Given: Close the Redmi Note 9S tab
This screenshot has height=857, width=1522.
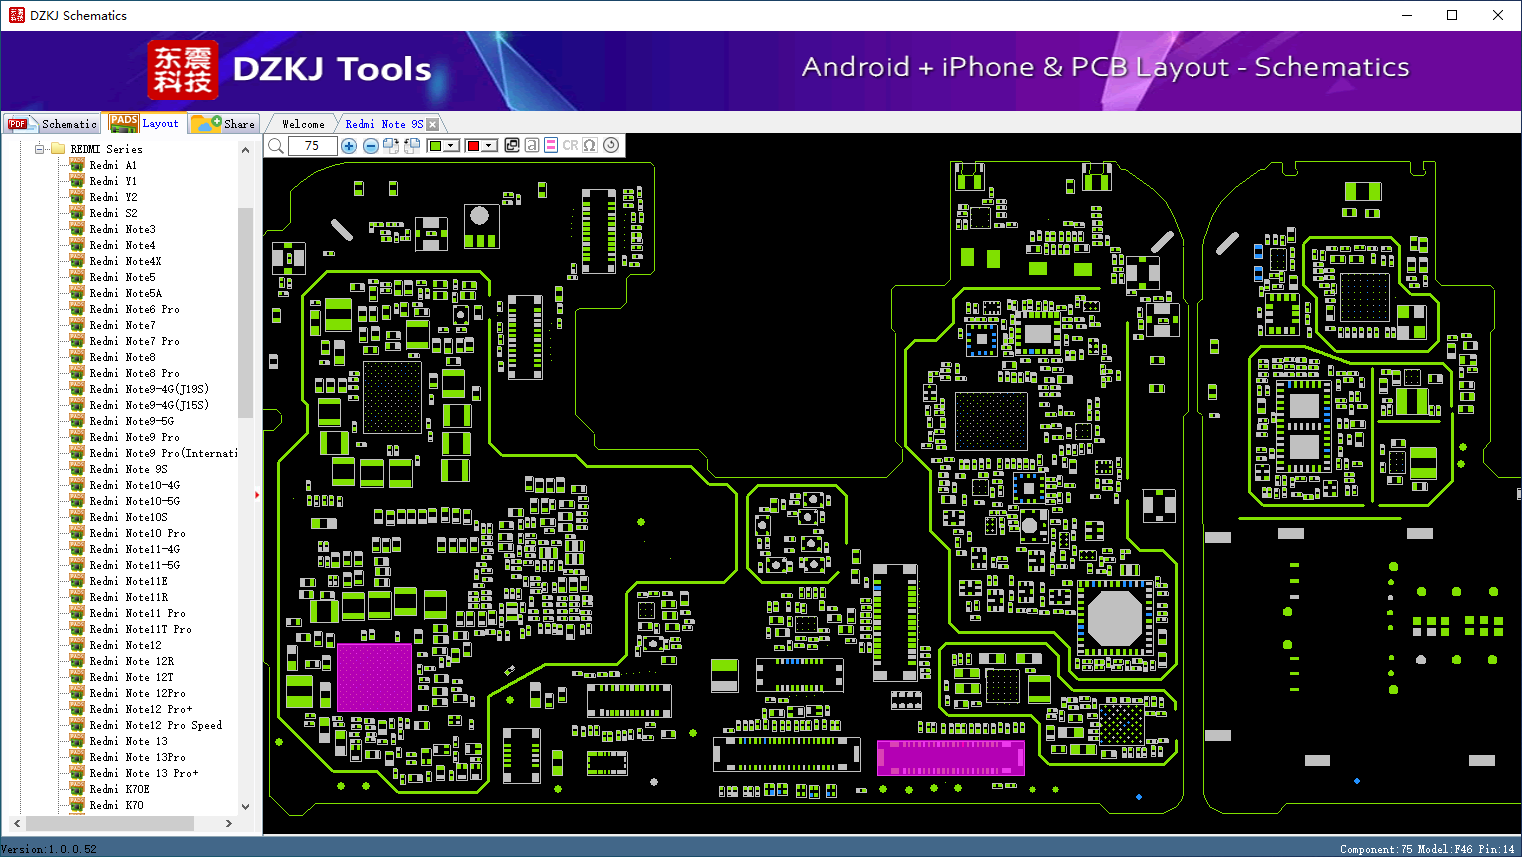Looking at the screenshot, I should click(x=433, y=124).
